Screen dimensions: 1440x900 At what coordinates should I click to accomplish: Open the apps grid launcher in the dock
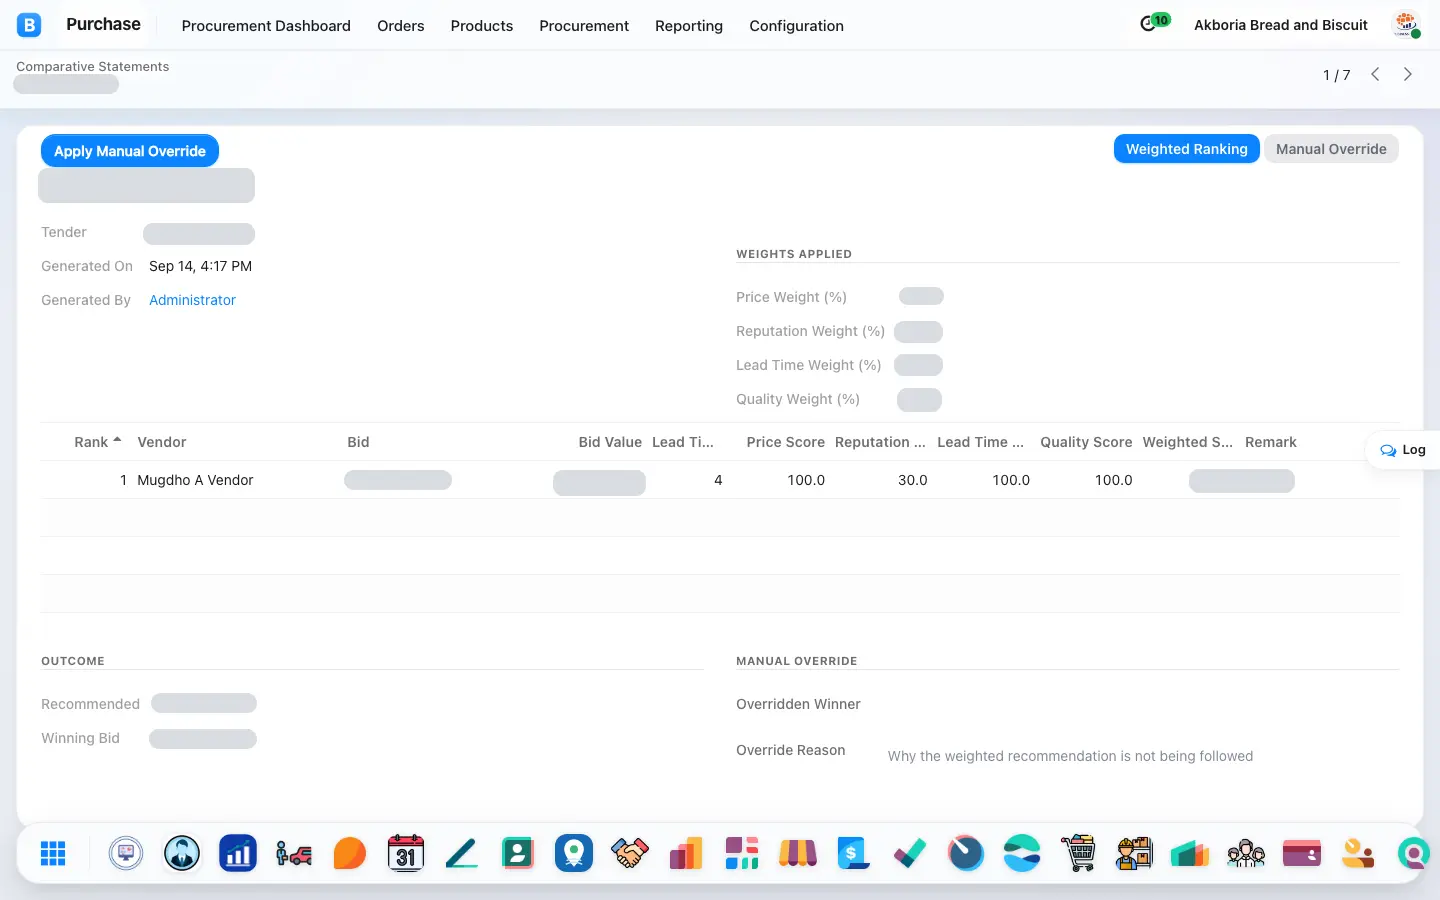click(x=53, y=853)
